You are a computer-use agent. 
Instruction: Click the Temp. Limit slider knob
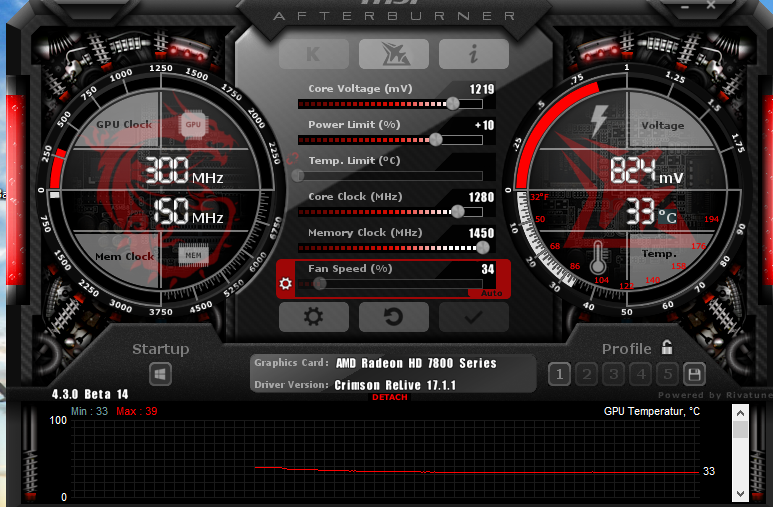[298, 176]
